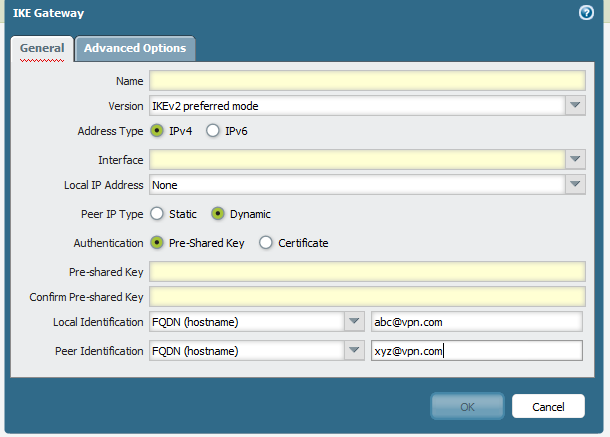Select the General tab
The width and height of the screenshot is (610, 437).
coord(42,48)
